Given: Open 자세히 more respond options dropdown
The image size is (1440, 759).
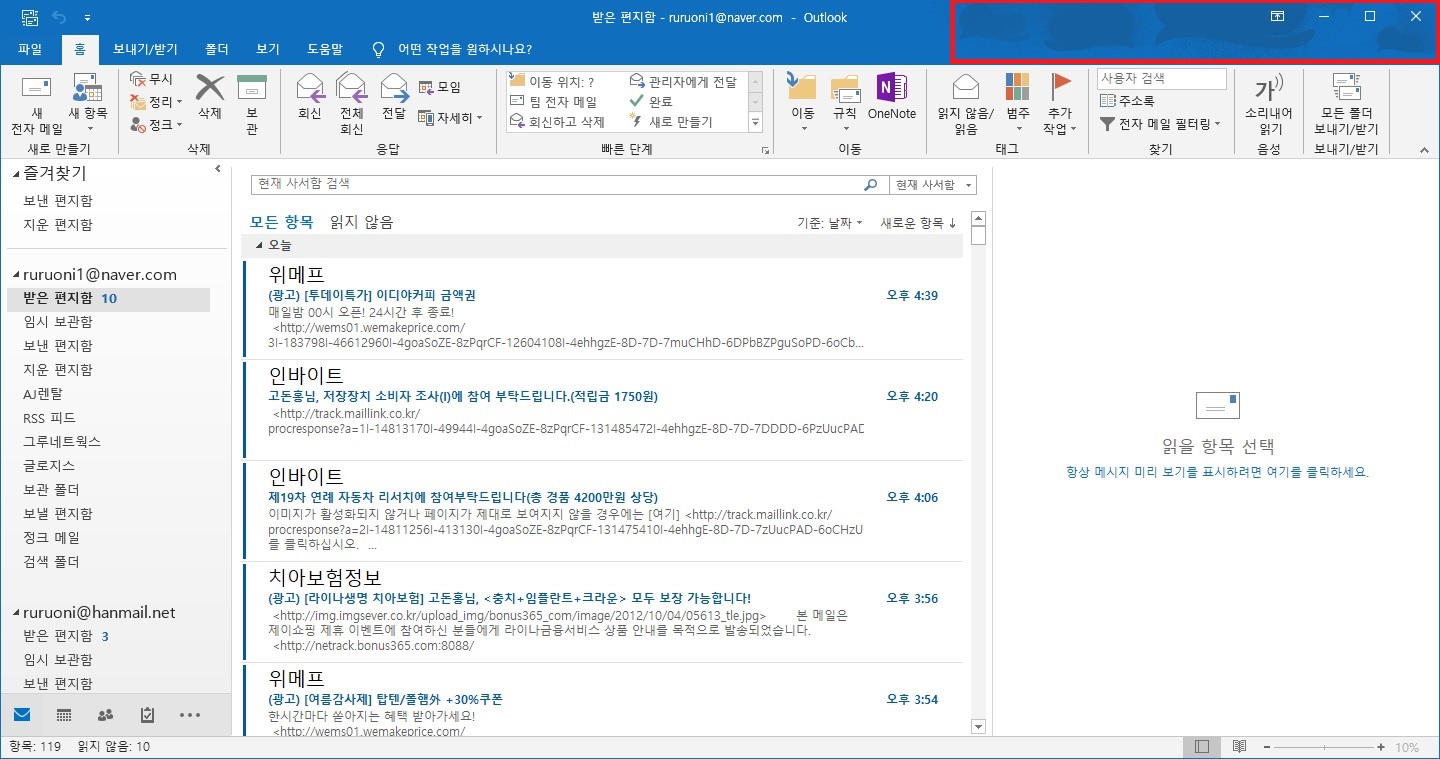Looking at the screenshot, I should click(450, 118).
